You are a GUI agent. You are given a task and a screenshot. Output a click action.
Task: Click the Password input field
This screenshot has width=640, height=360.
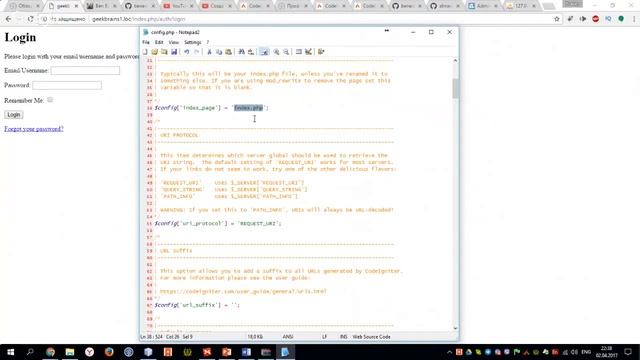(67, 85)
